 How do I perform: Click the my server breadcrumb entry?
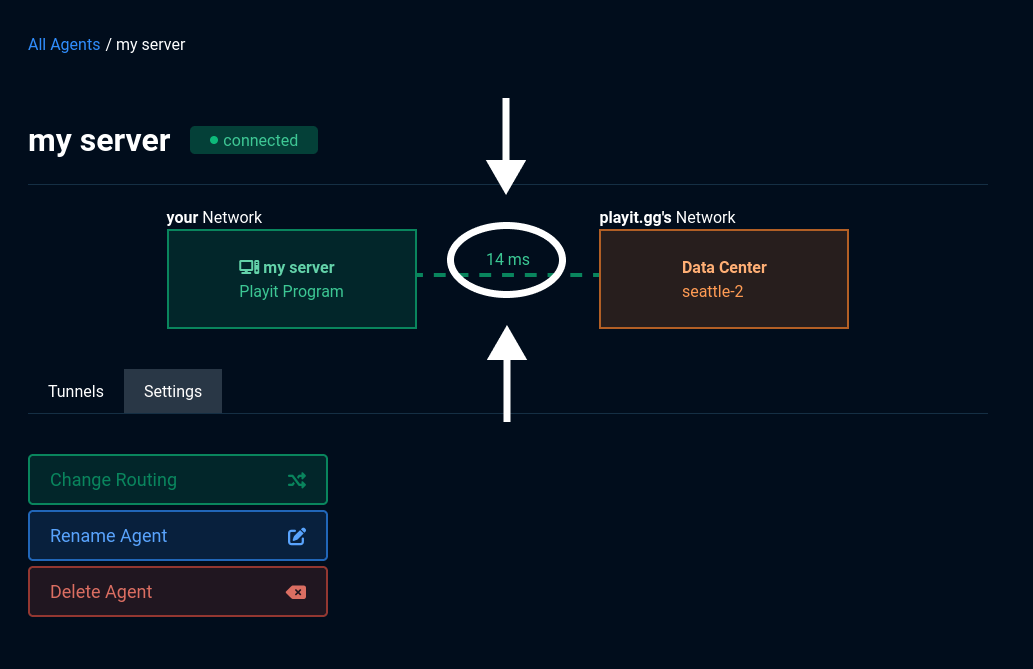pyautogui.click(x=149, y=44)
